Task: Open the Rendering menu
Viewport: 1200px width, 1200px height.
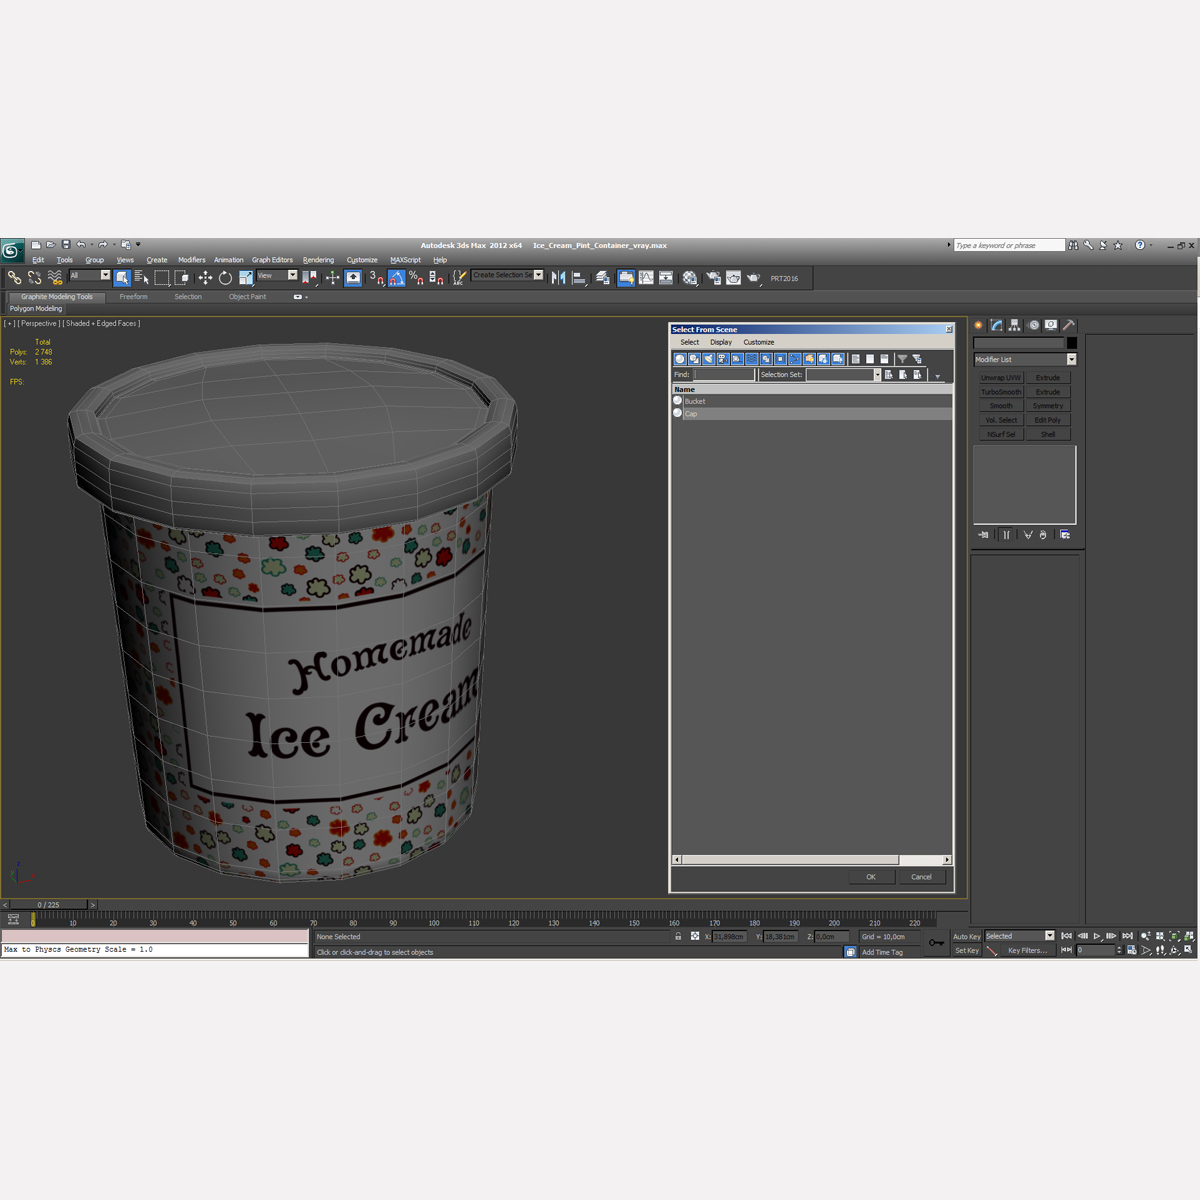Action: point(319,260)
